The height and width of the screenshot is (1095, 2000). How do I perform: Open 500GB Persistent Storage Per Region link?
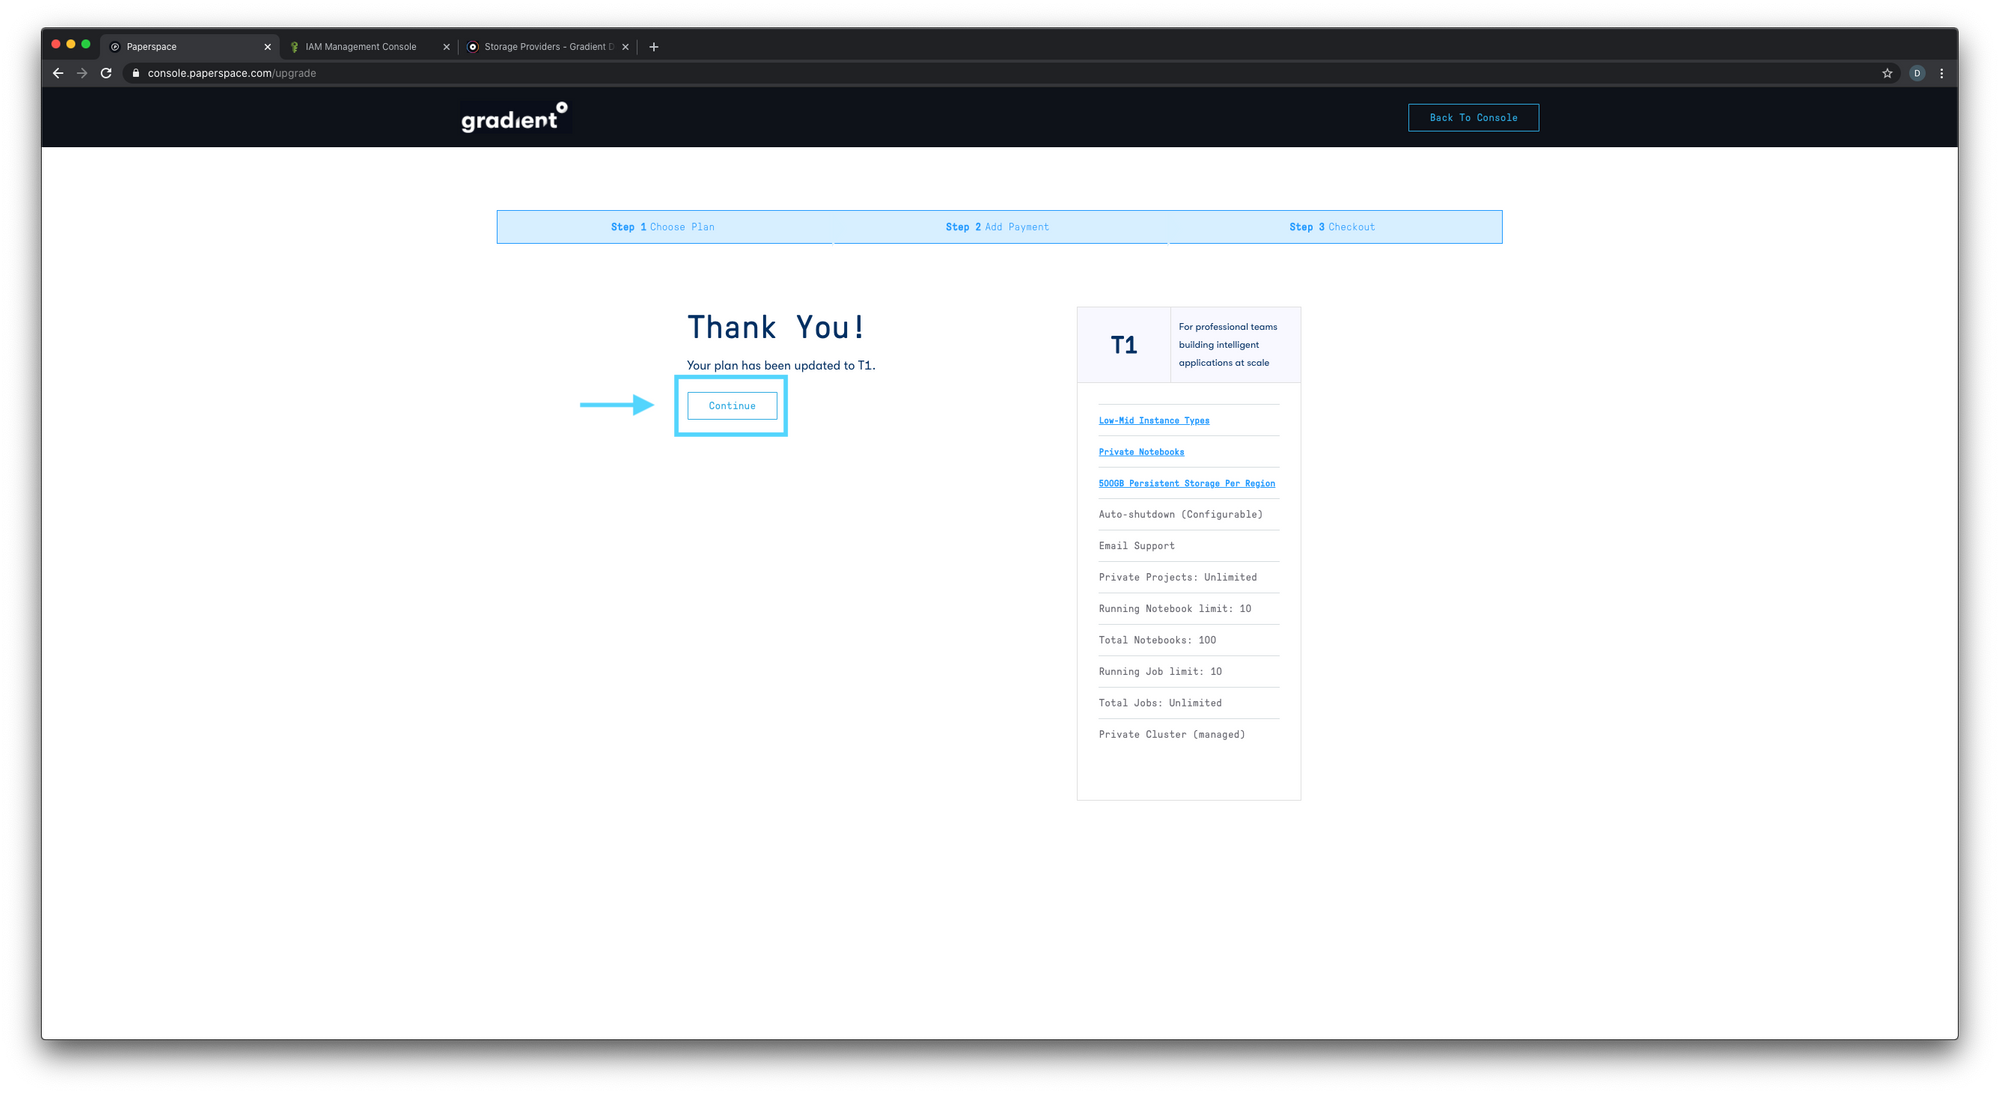pos(1186,484)
